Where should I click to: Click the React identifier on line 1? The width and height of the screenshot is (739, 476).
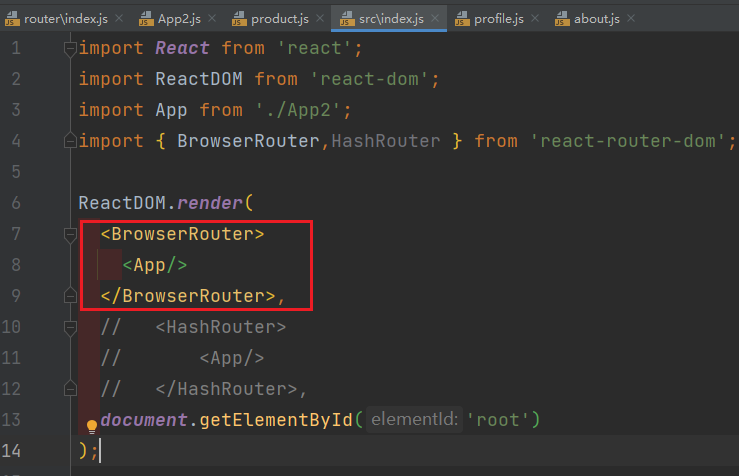(x=182, y=48)
